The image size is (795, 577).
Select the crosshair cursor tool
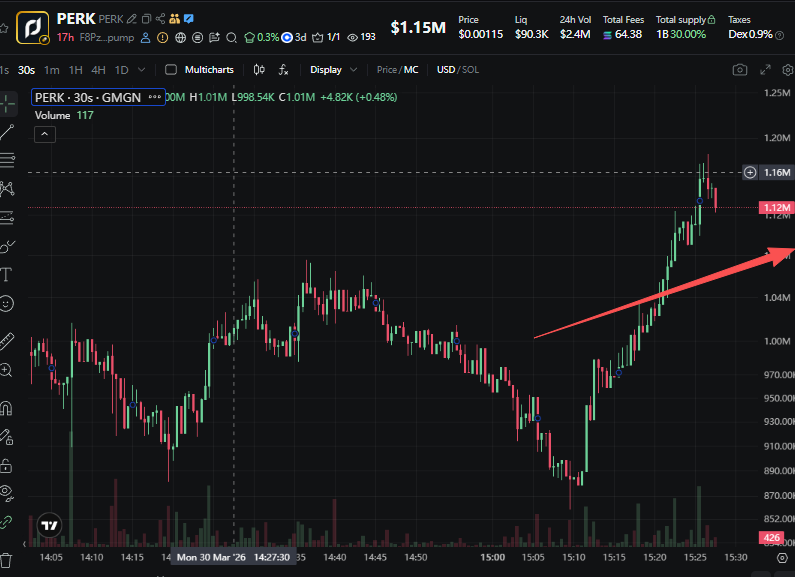7,104
